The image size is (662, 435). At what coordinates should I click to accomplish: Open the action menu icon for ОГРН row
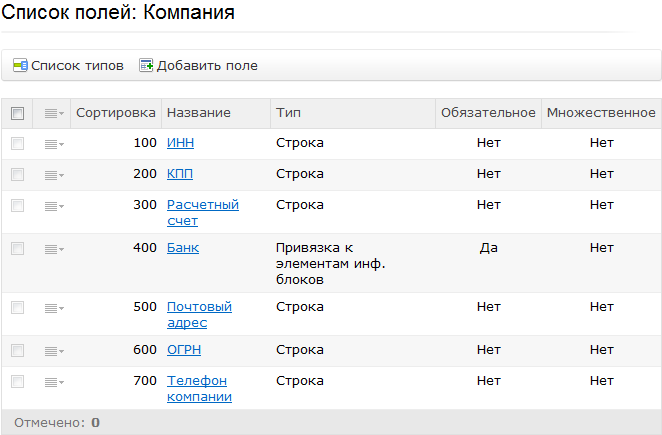coord(54,351)
